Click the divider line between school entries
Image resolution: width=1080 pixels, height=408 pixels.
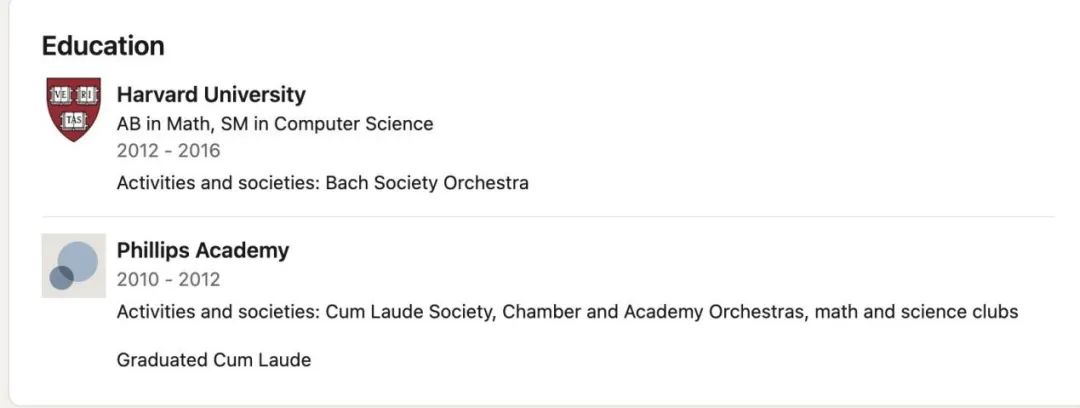548,216
